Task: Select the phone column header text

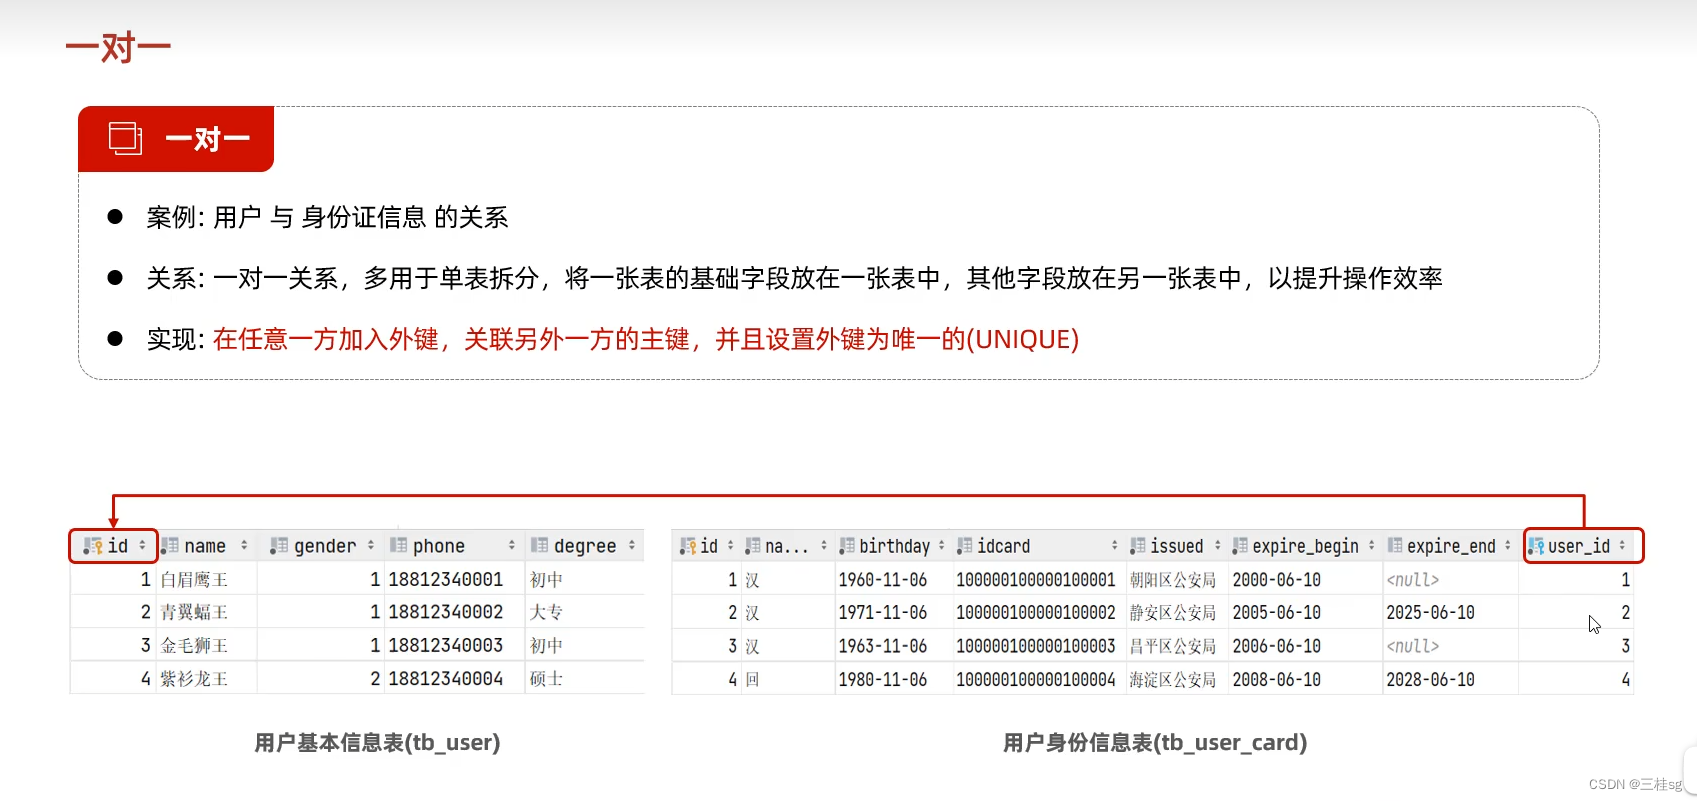Action: (439, 546)
